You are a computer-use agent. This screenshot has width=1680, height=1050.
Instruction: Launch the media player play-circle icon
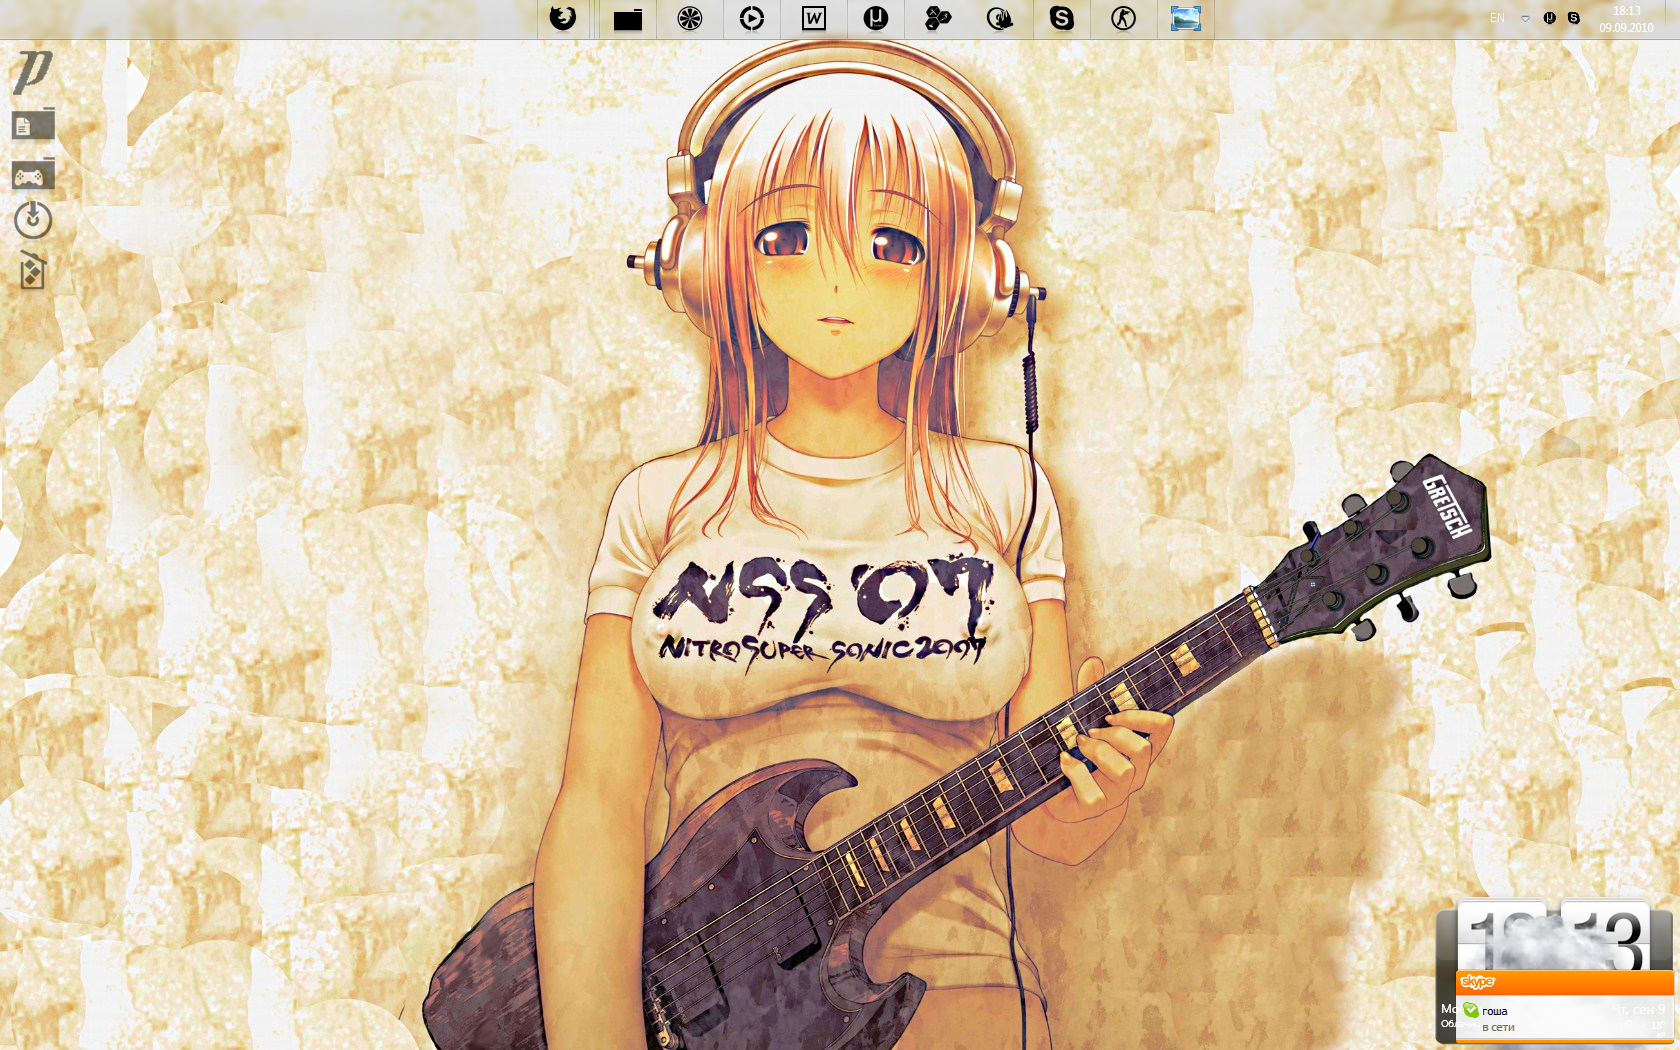click(x=752, y=18)
